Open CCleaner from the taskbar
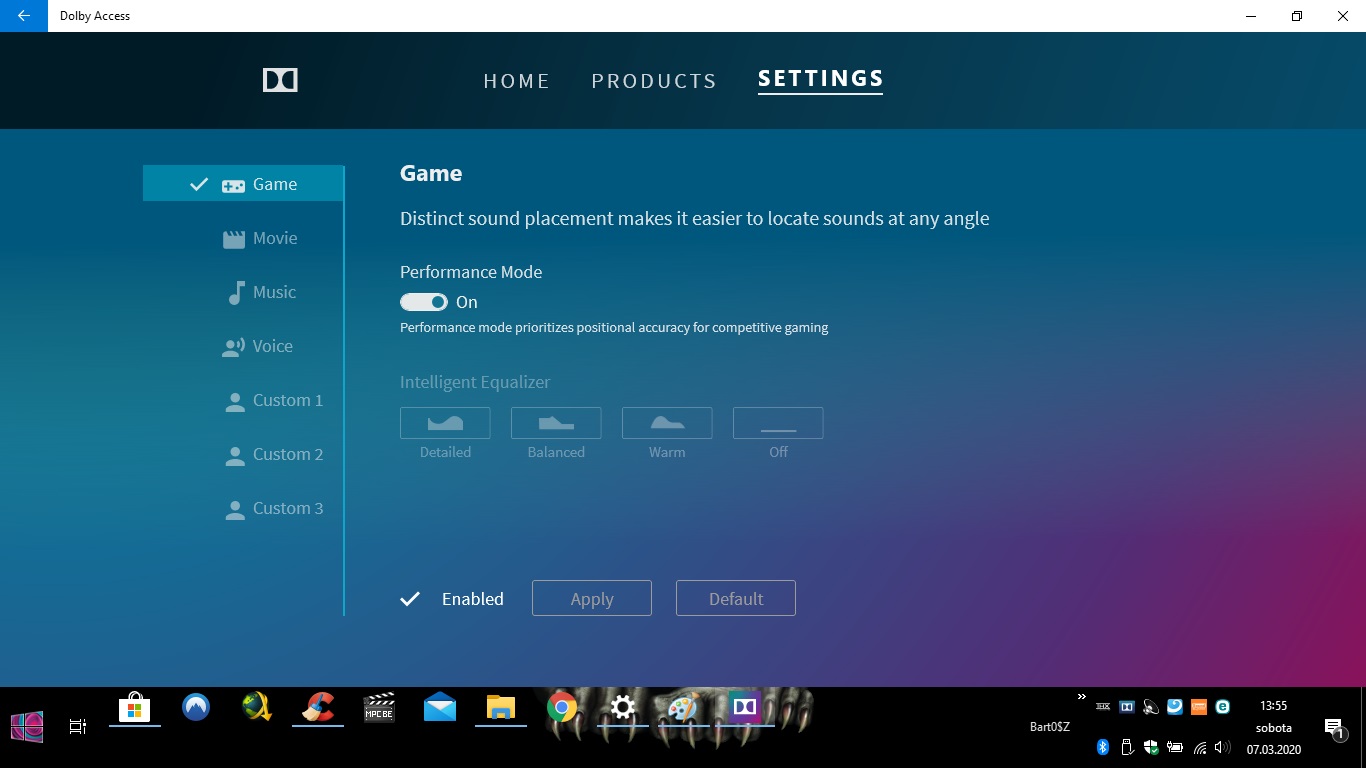The width and height of the screenshot is (1366, 768). point(318,708)
